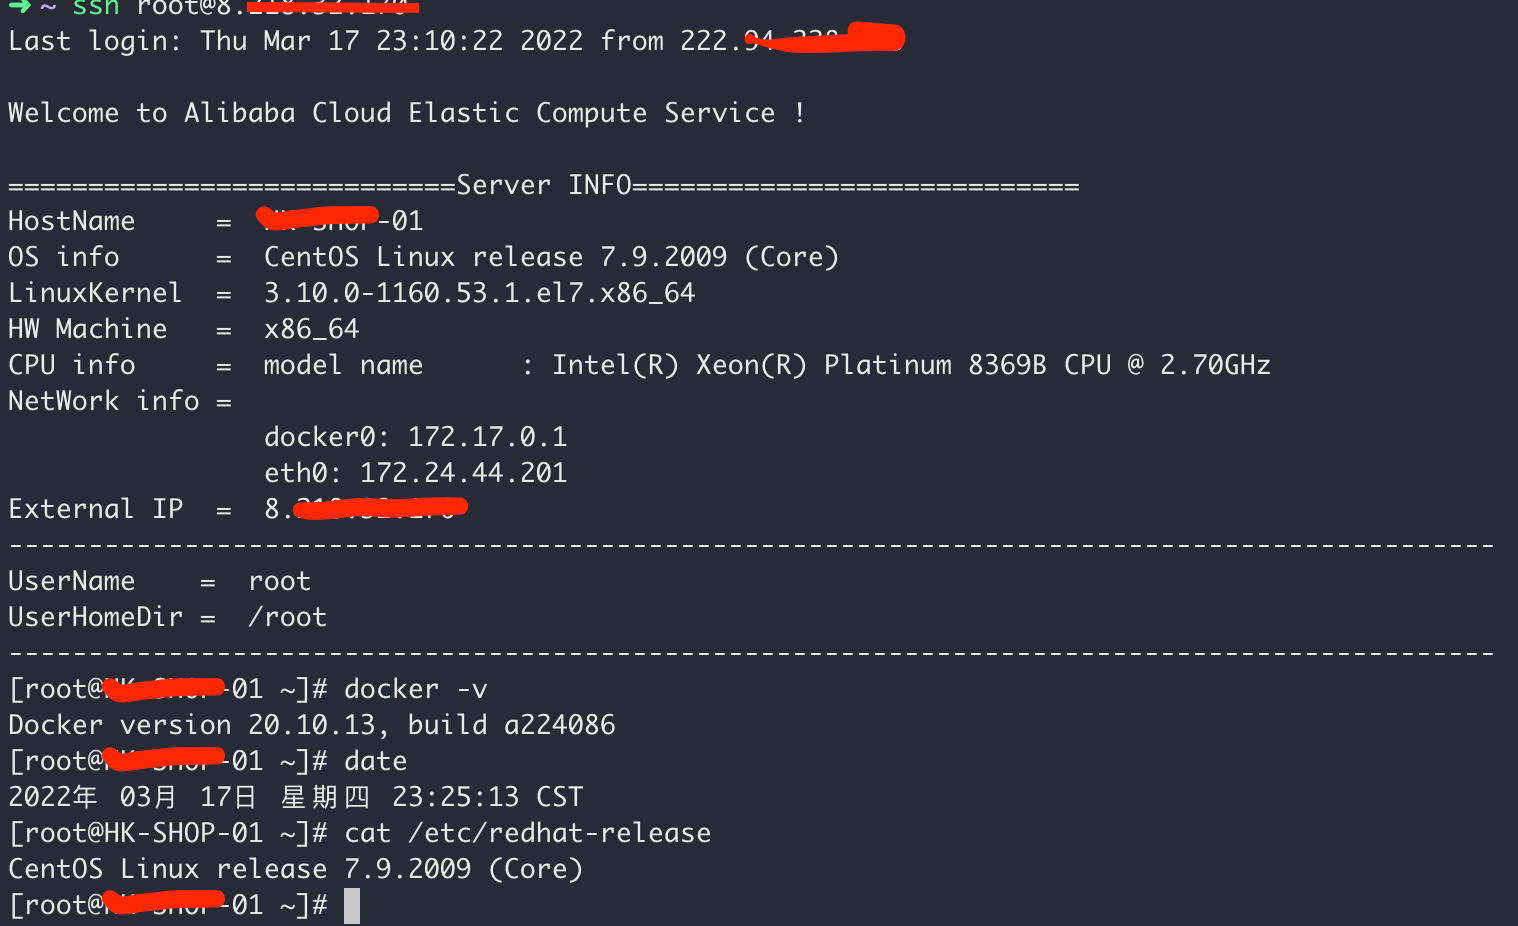This screenshot has width=1518, height=926.
Task: Click the green arrow prompt symbol
Action: click(x=19, y=7)
